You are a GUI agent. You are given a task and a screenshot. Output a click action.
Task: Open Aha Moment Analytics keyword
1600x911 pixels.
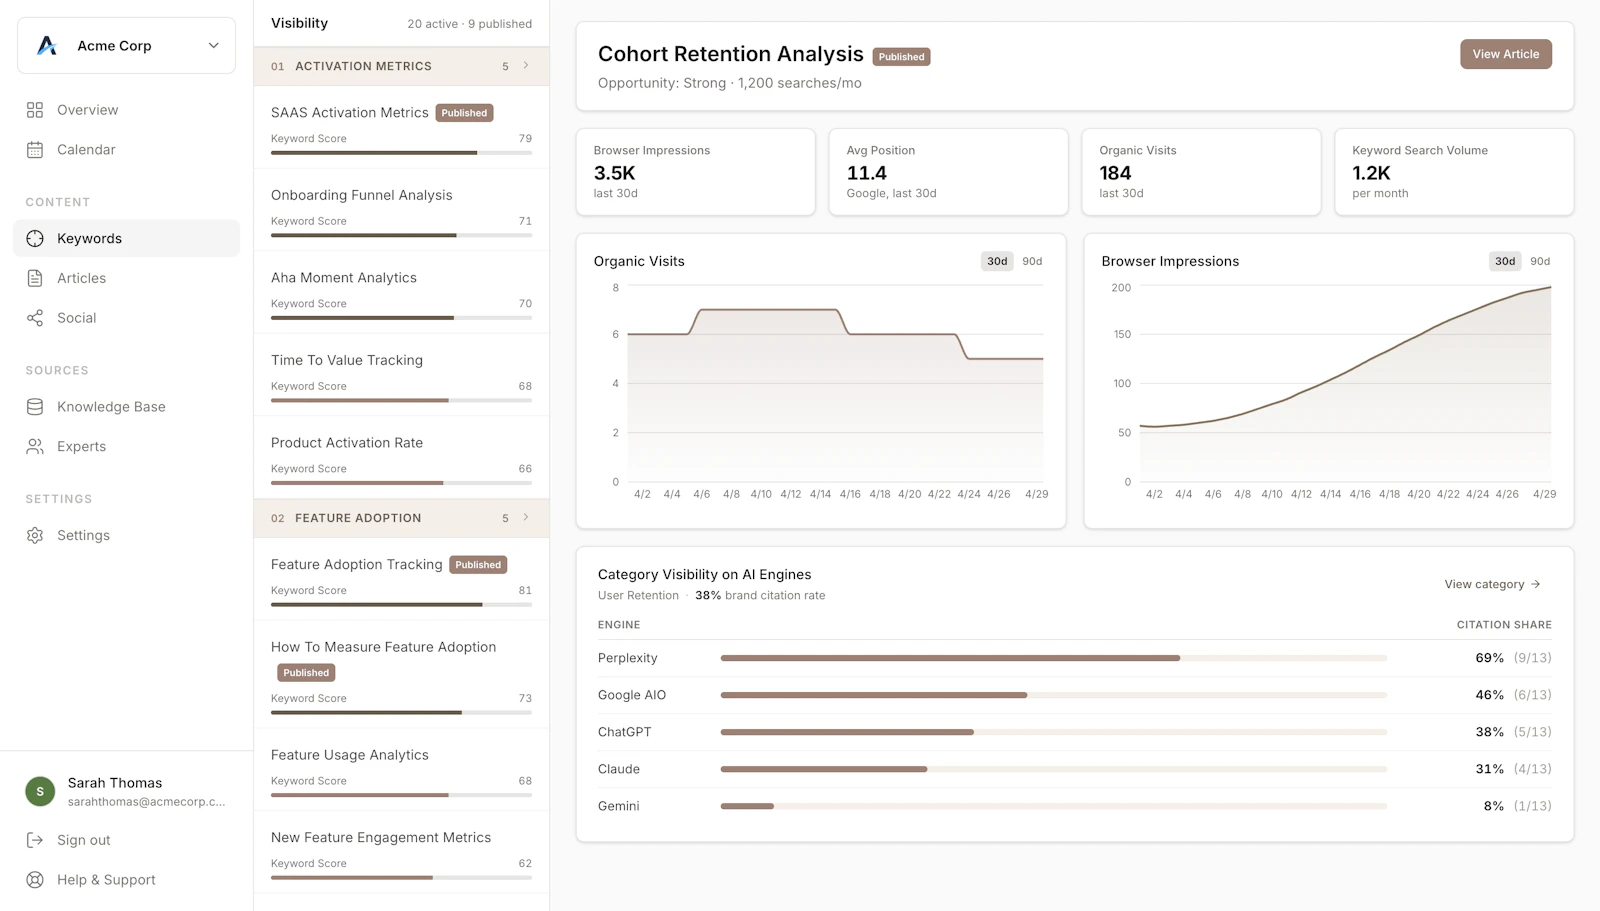401,292
